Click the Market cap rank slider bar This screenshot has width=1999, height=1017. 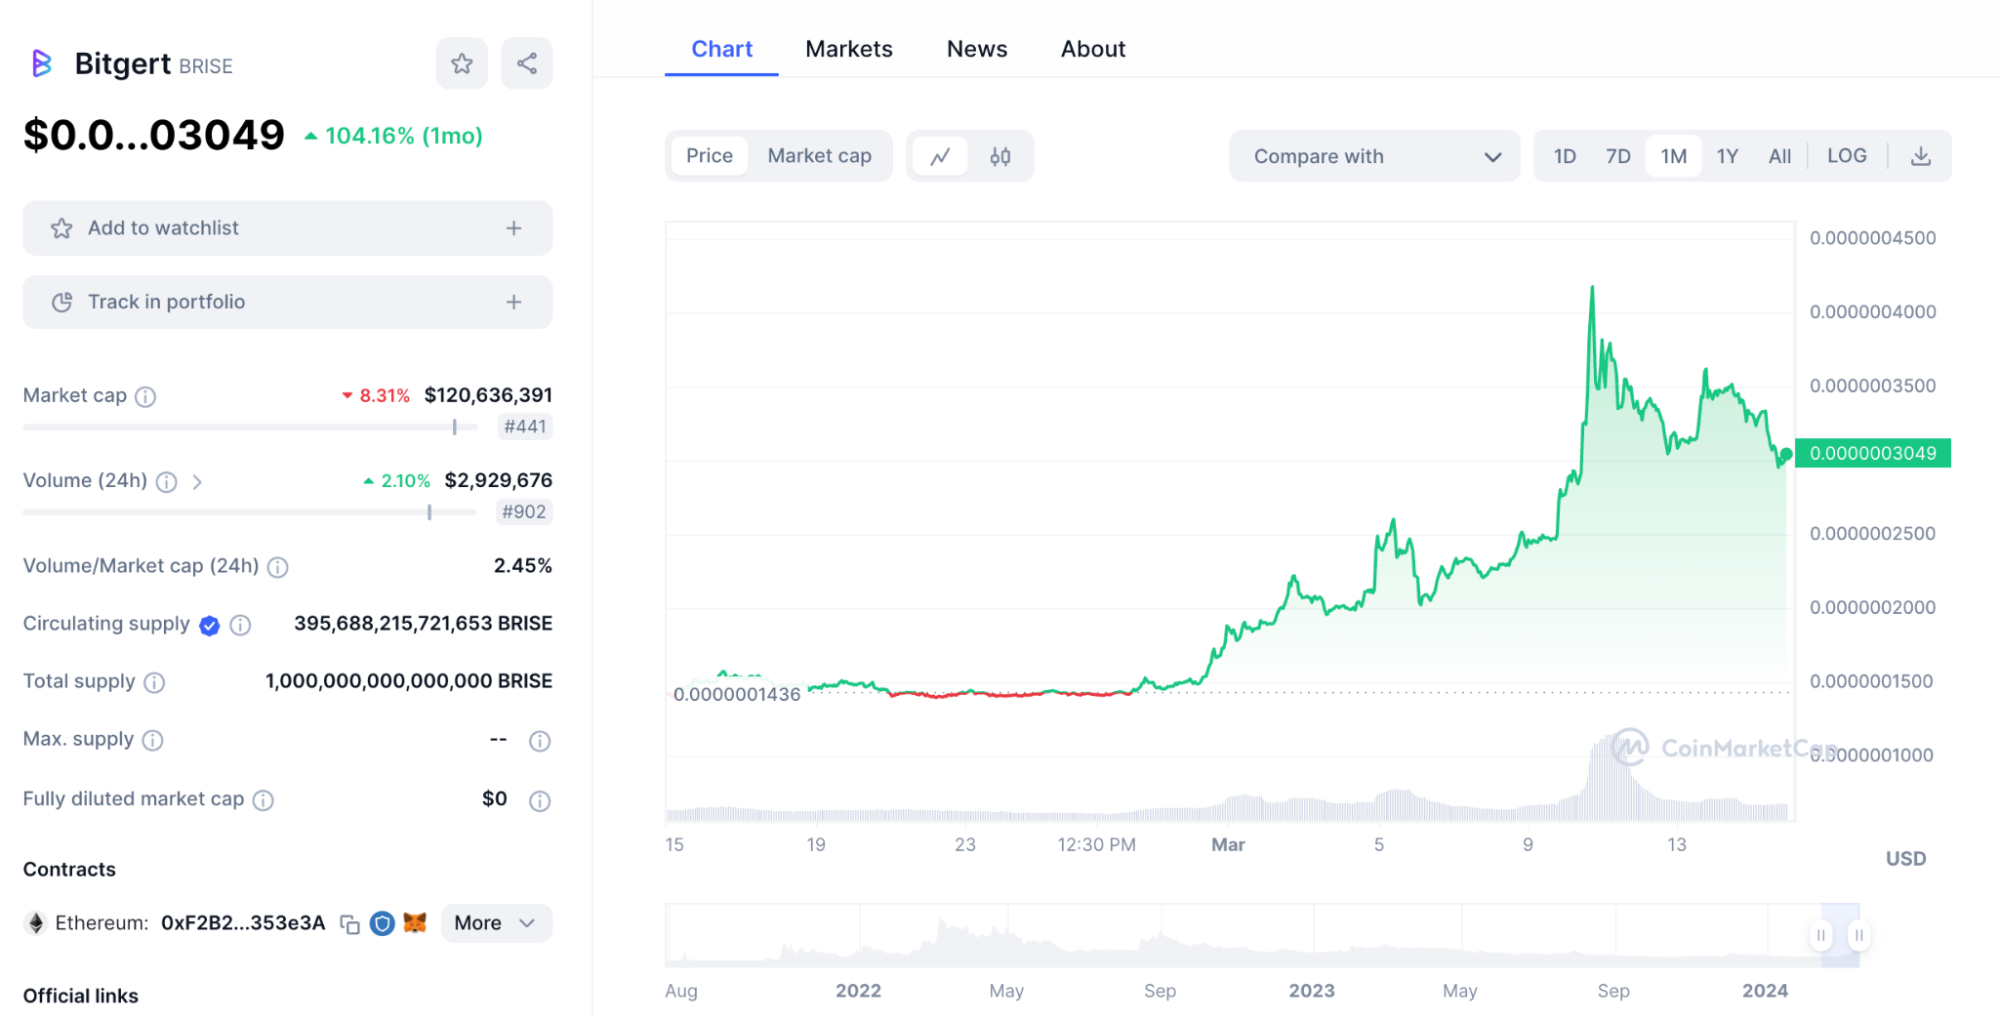tap(250, 427)
